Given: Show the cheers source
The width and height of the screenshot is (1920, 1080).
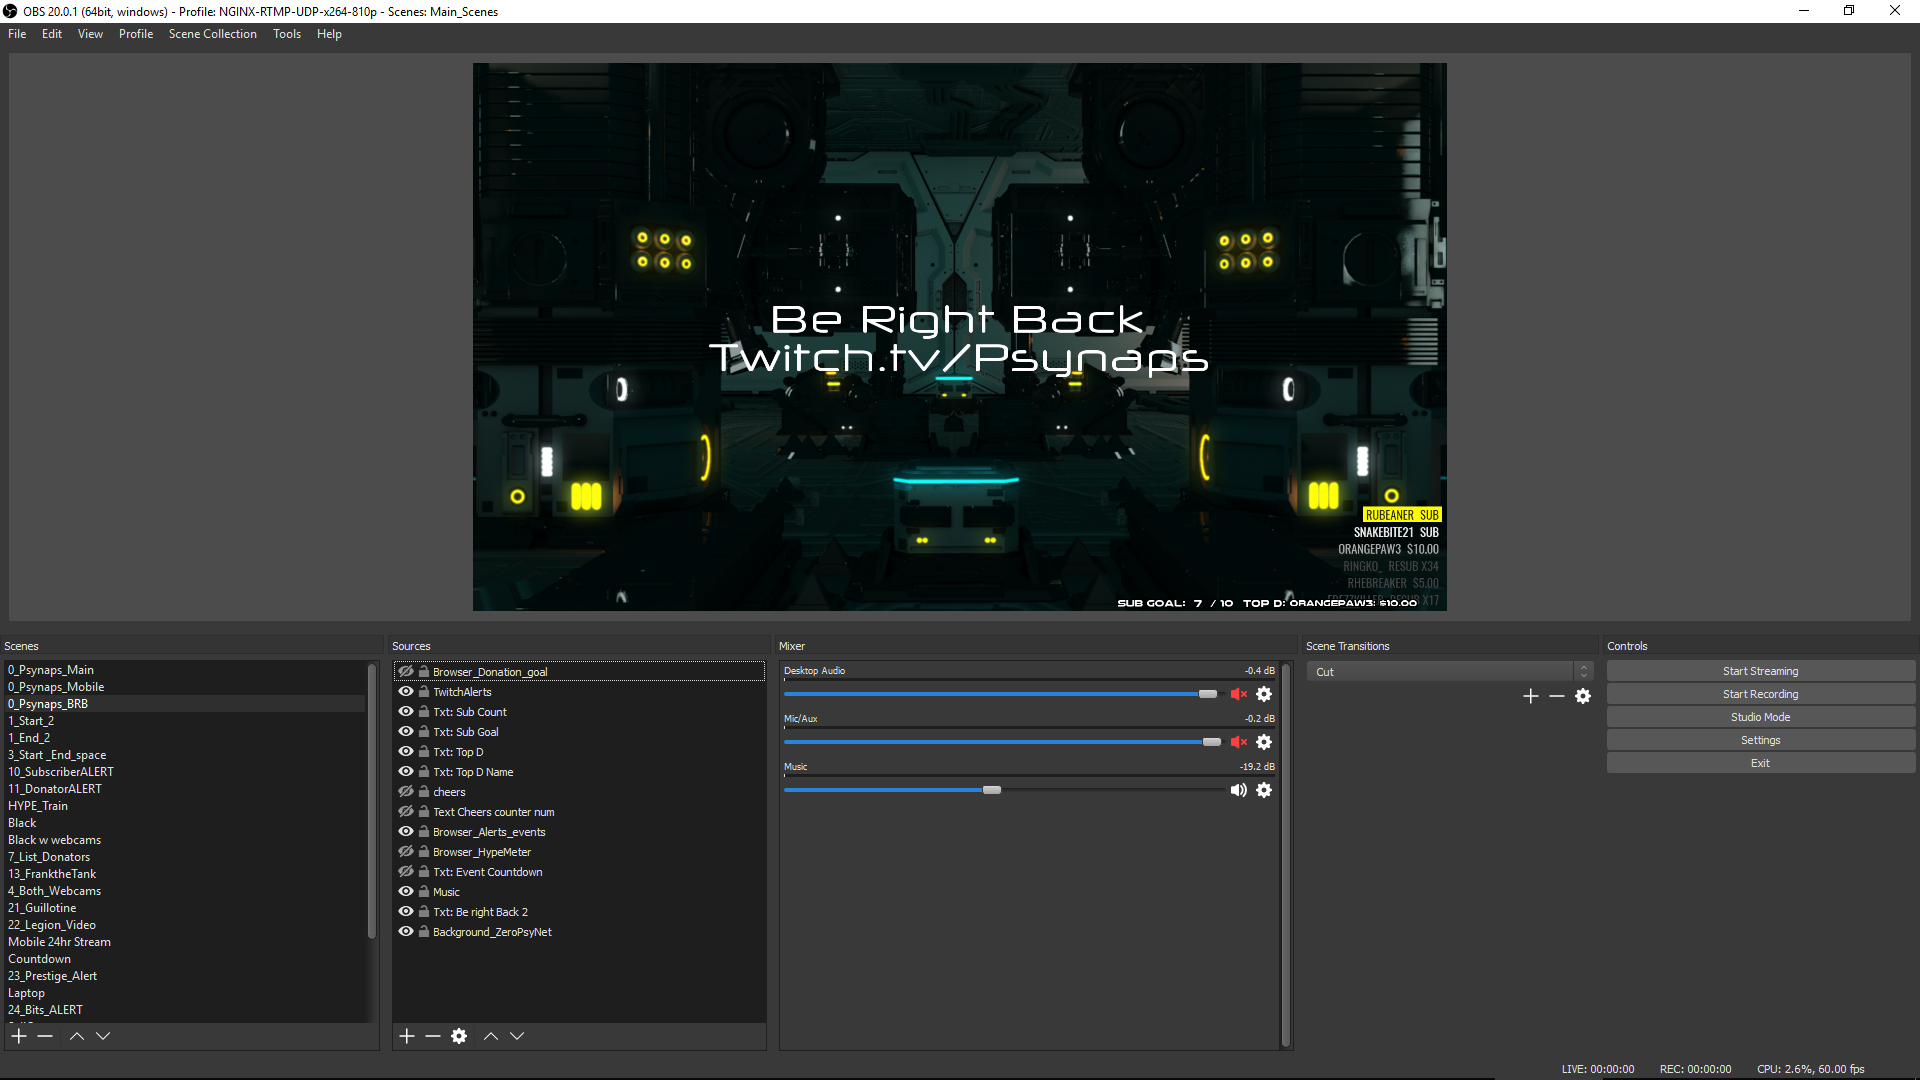Looking at the screenshot, I should (406, 792).
